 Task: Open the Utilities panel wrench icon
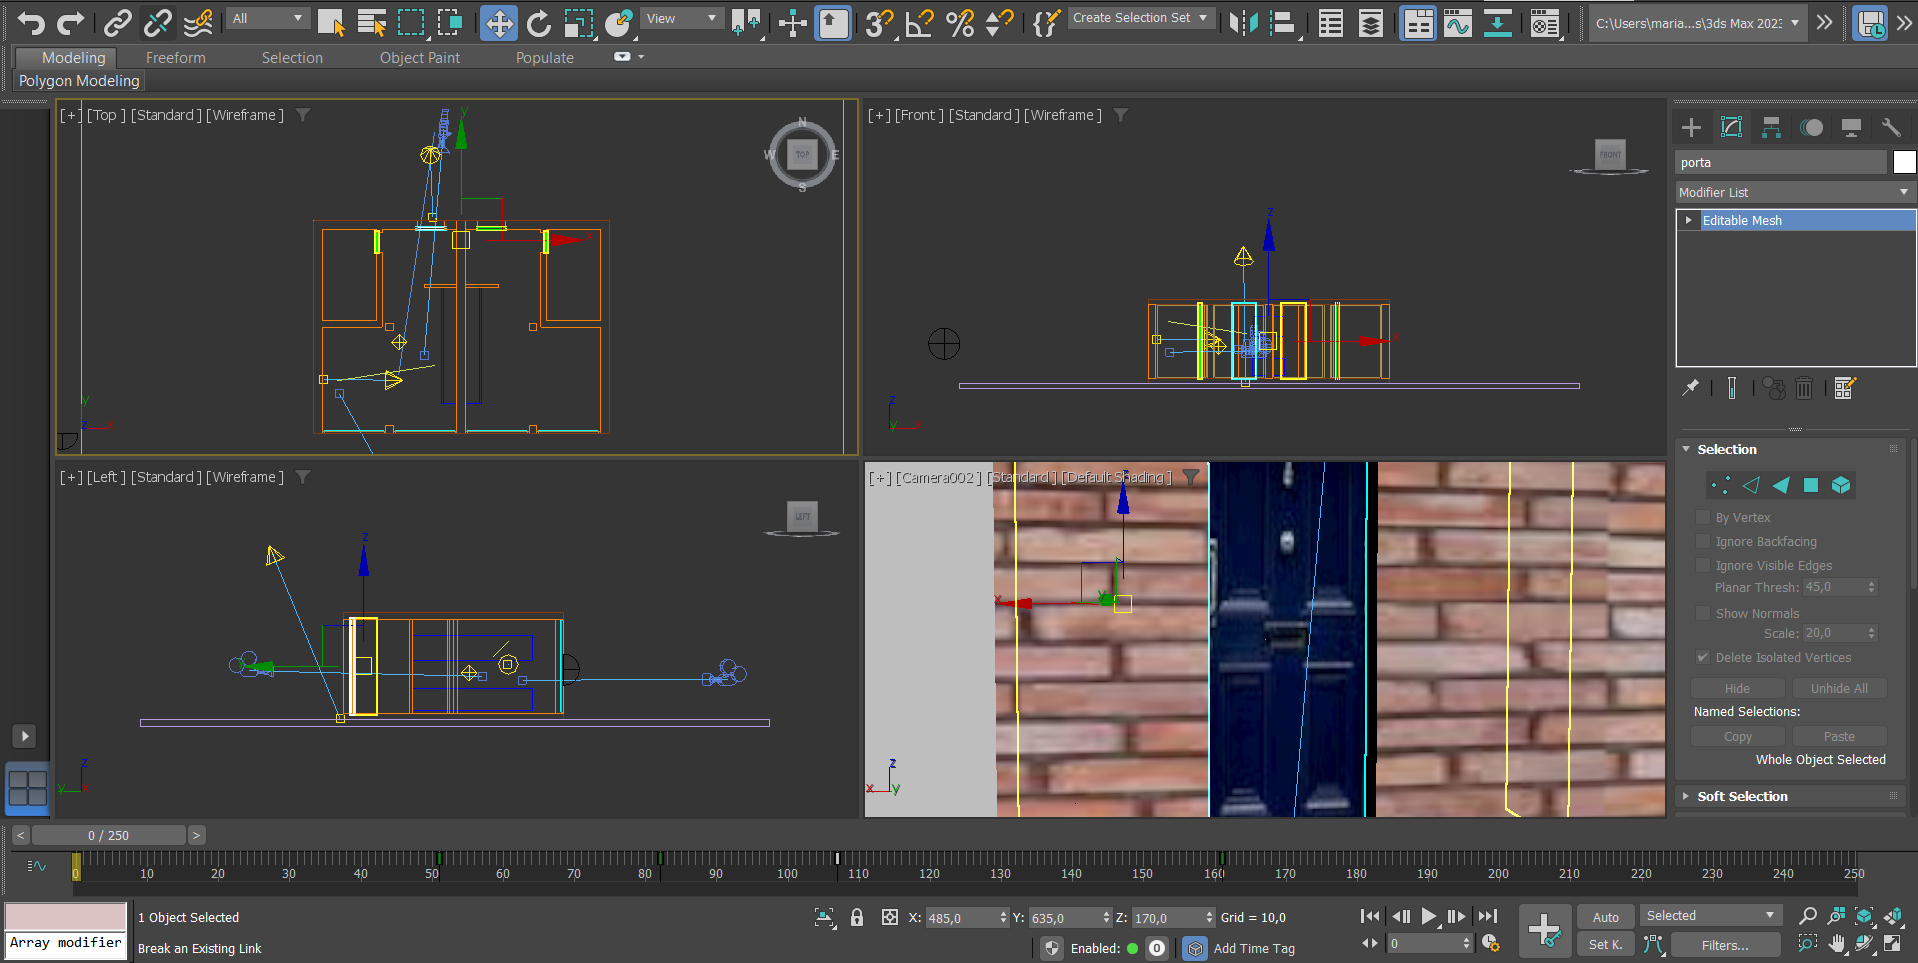(x=1890, y=127)
